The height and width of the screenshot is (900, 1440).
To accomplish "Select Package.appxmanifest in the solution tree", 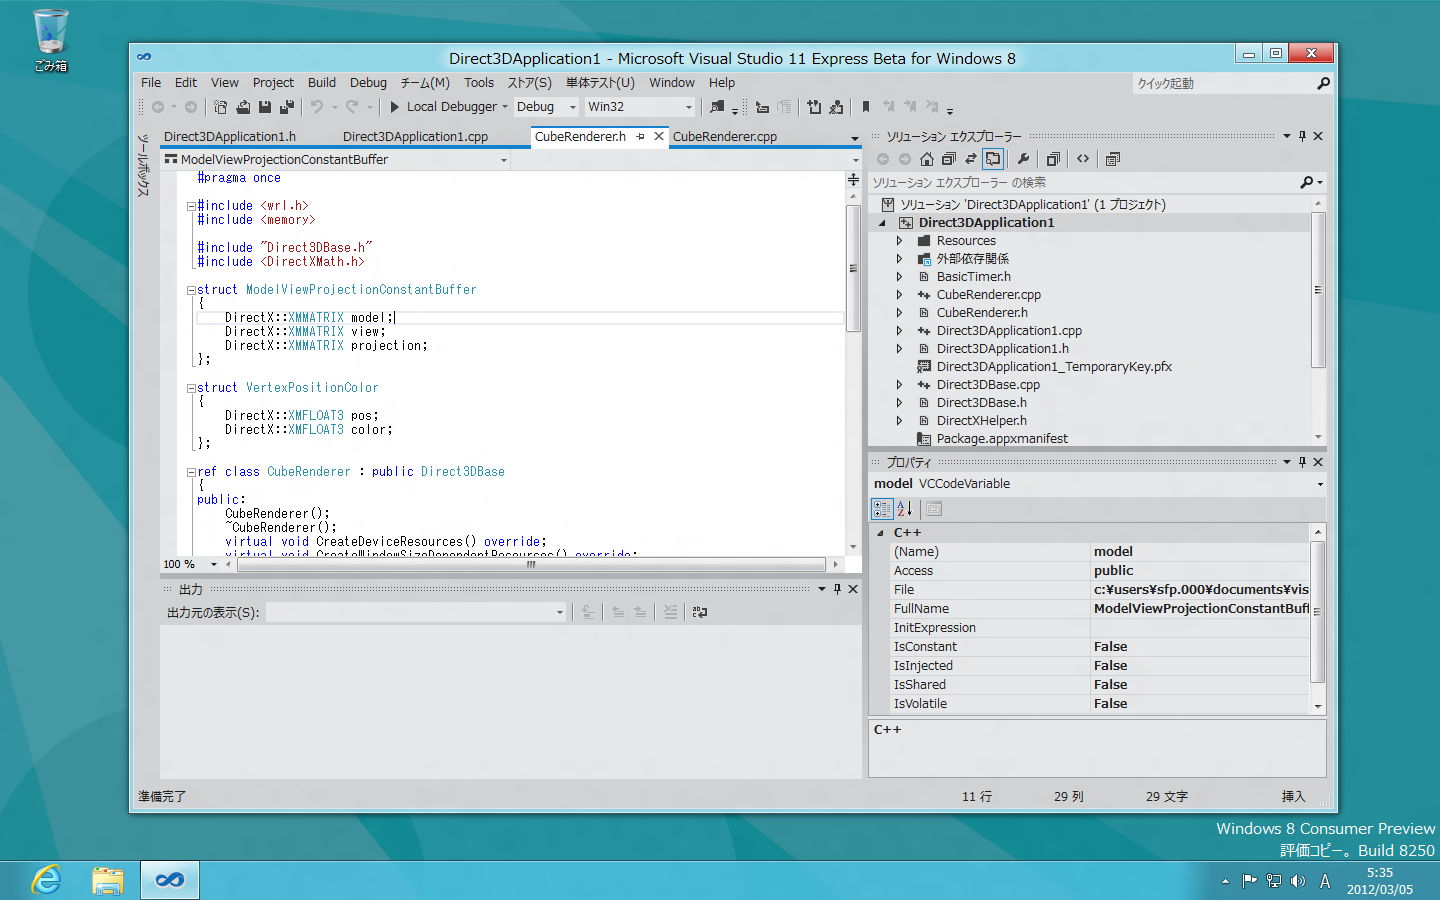I will tap(1001, 439).
